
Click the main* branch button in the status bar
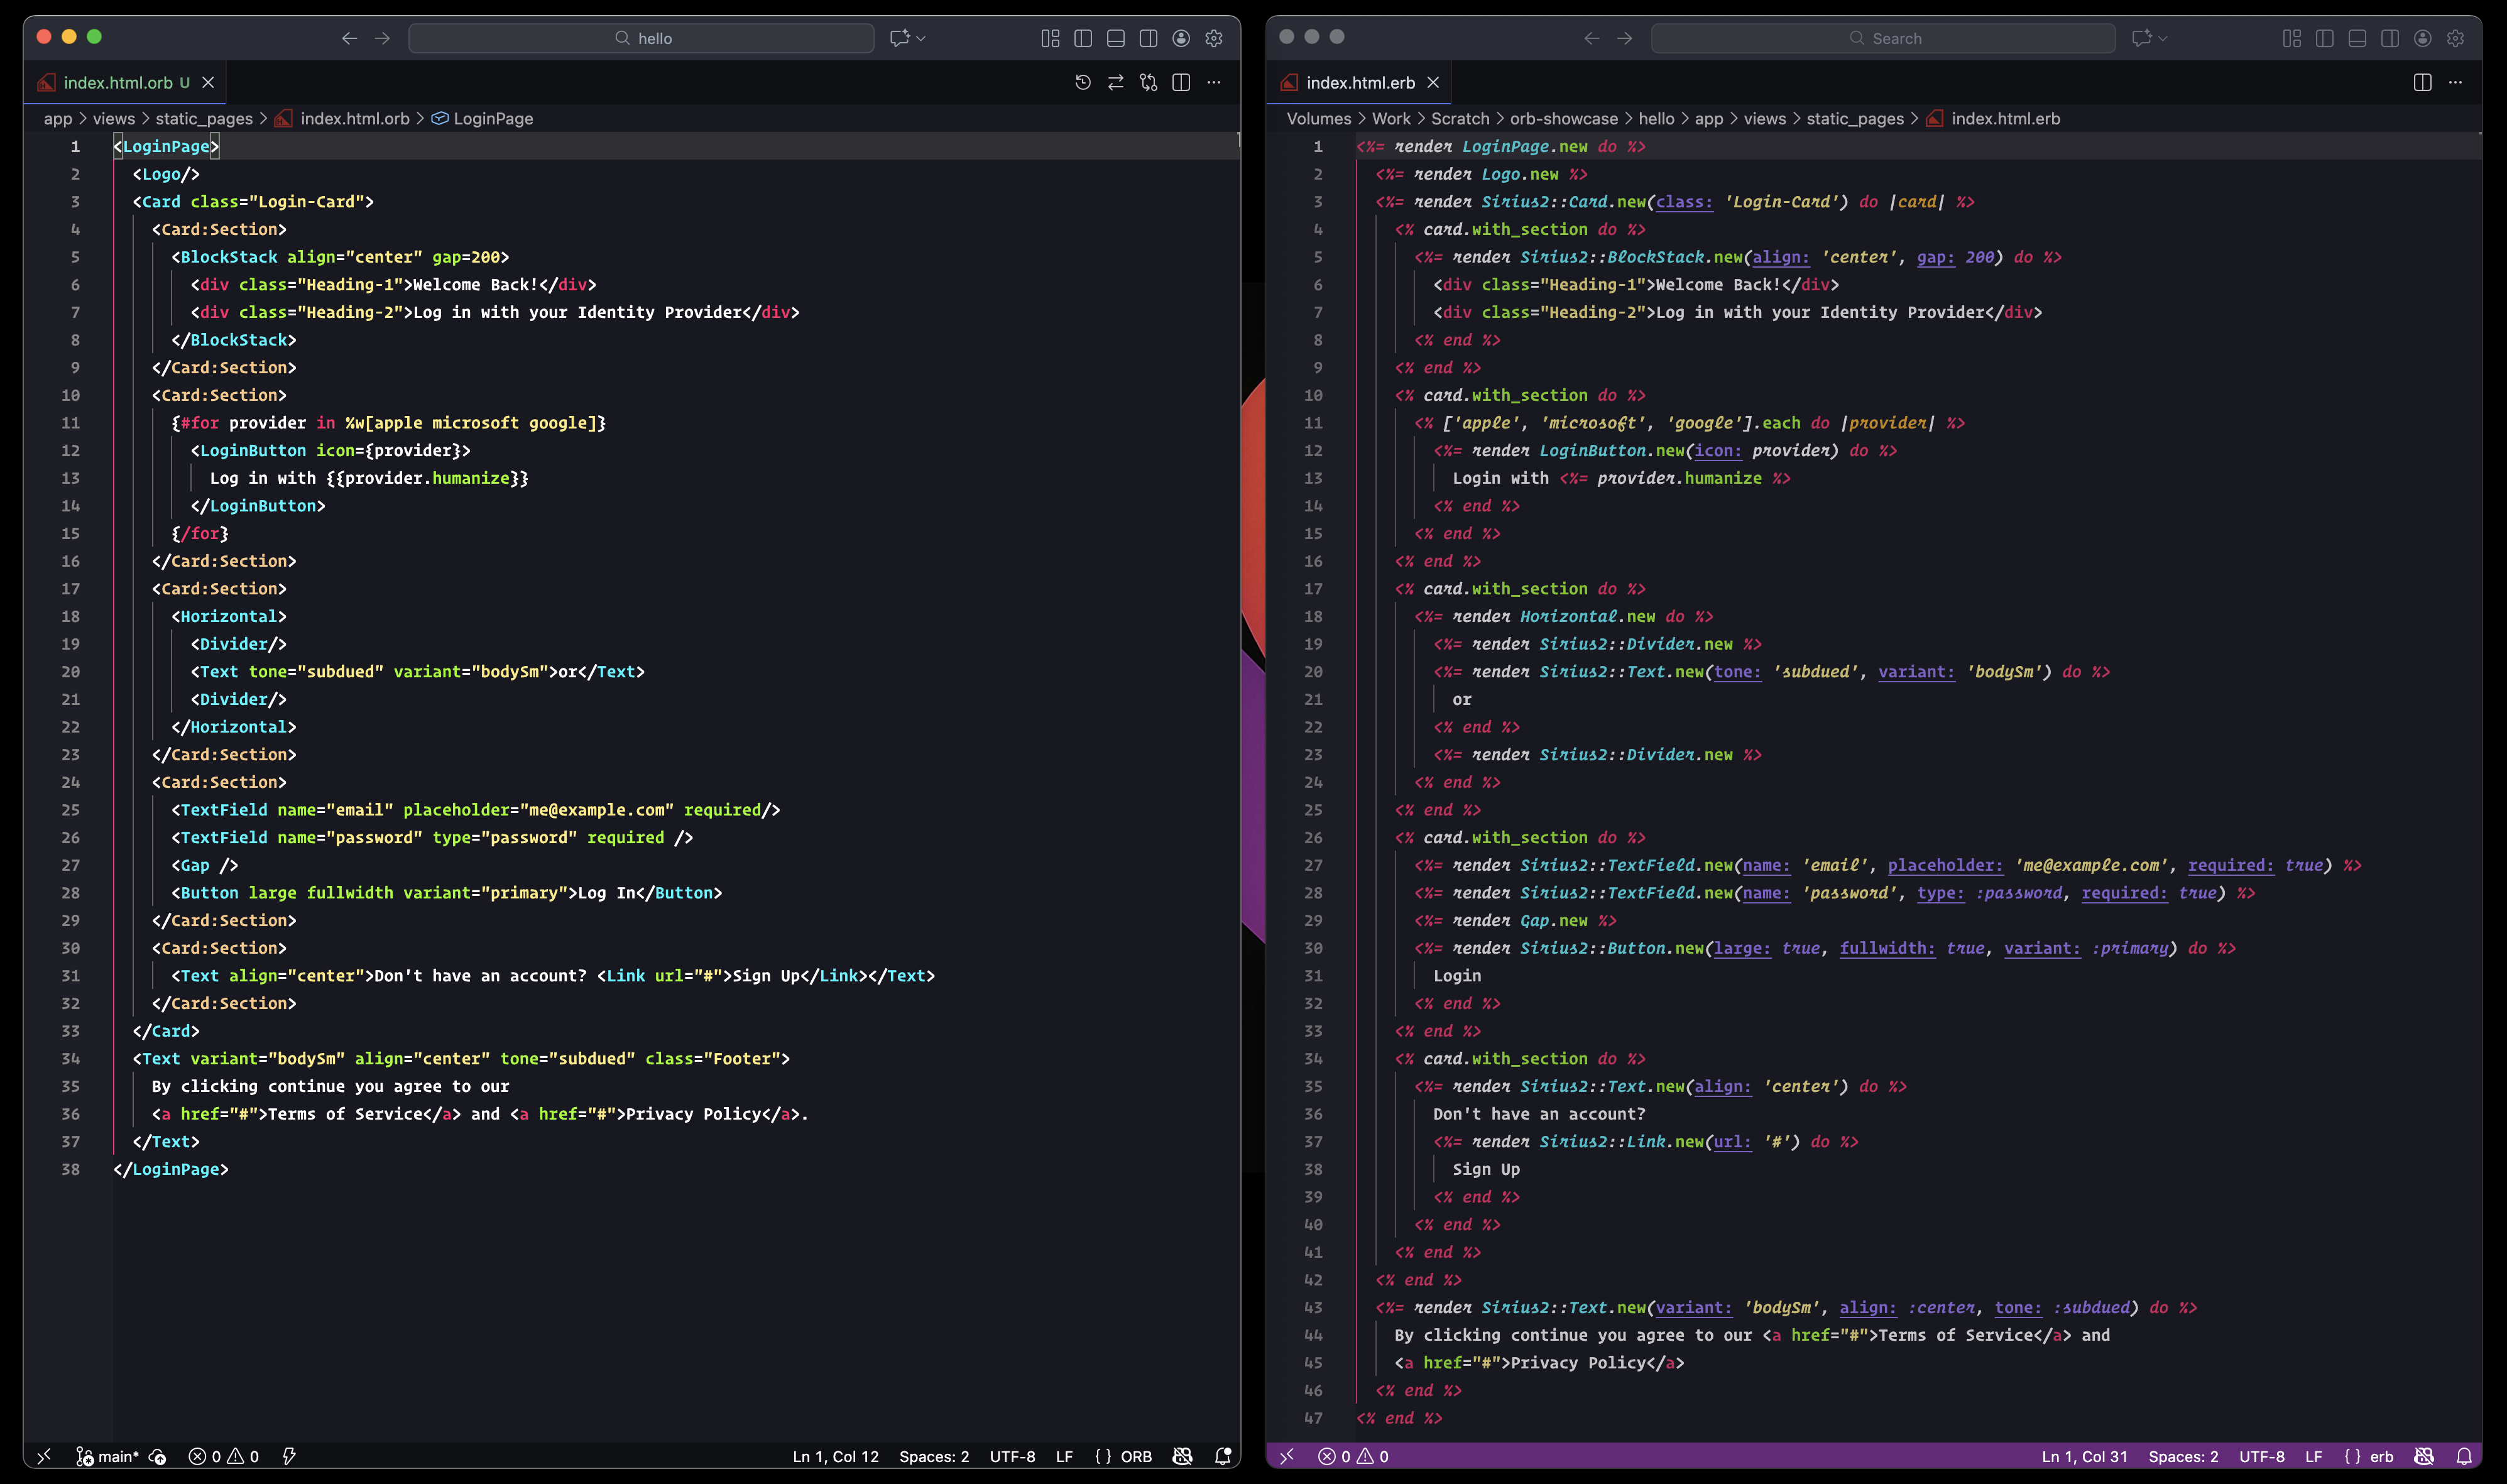[108, 1456]
